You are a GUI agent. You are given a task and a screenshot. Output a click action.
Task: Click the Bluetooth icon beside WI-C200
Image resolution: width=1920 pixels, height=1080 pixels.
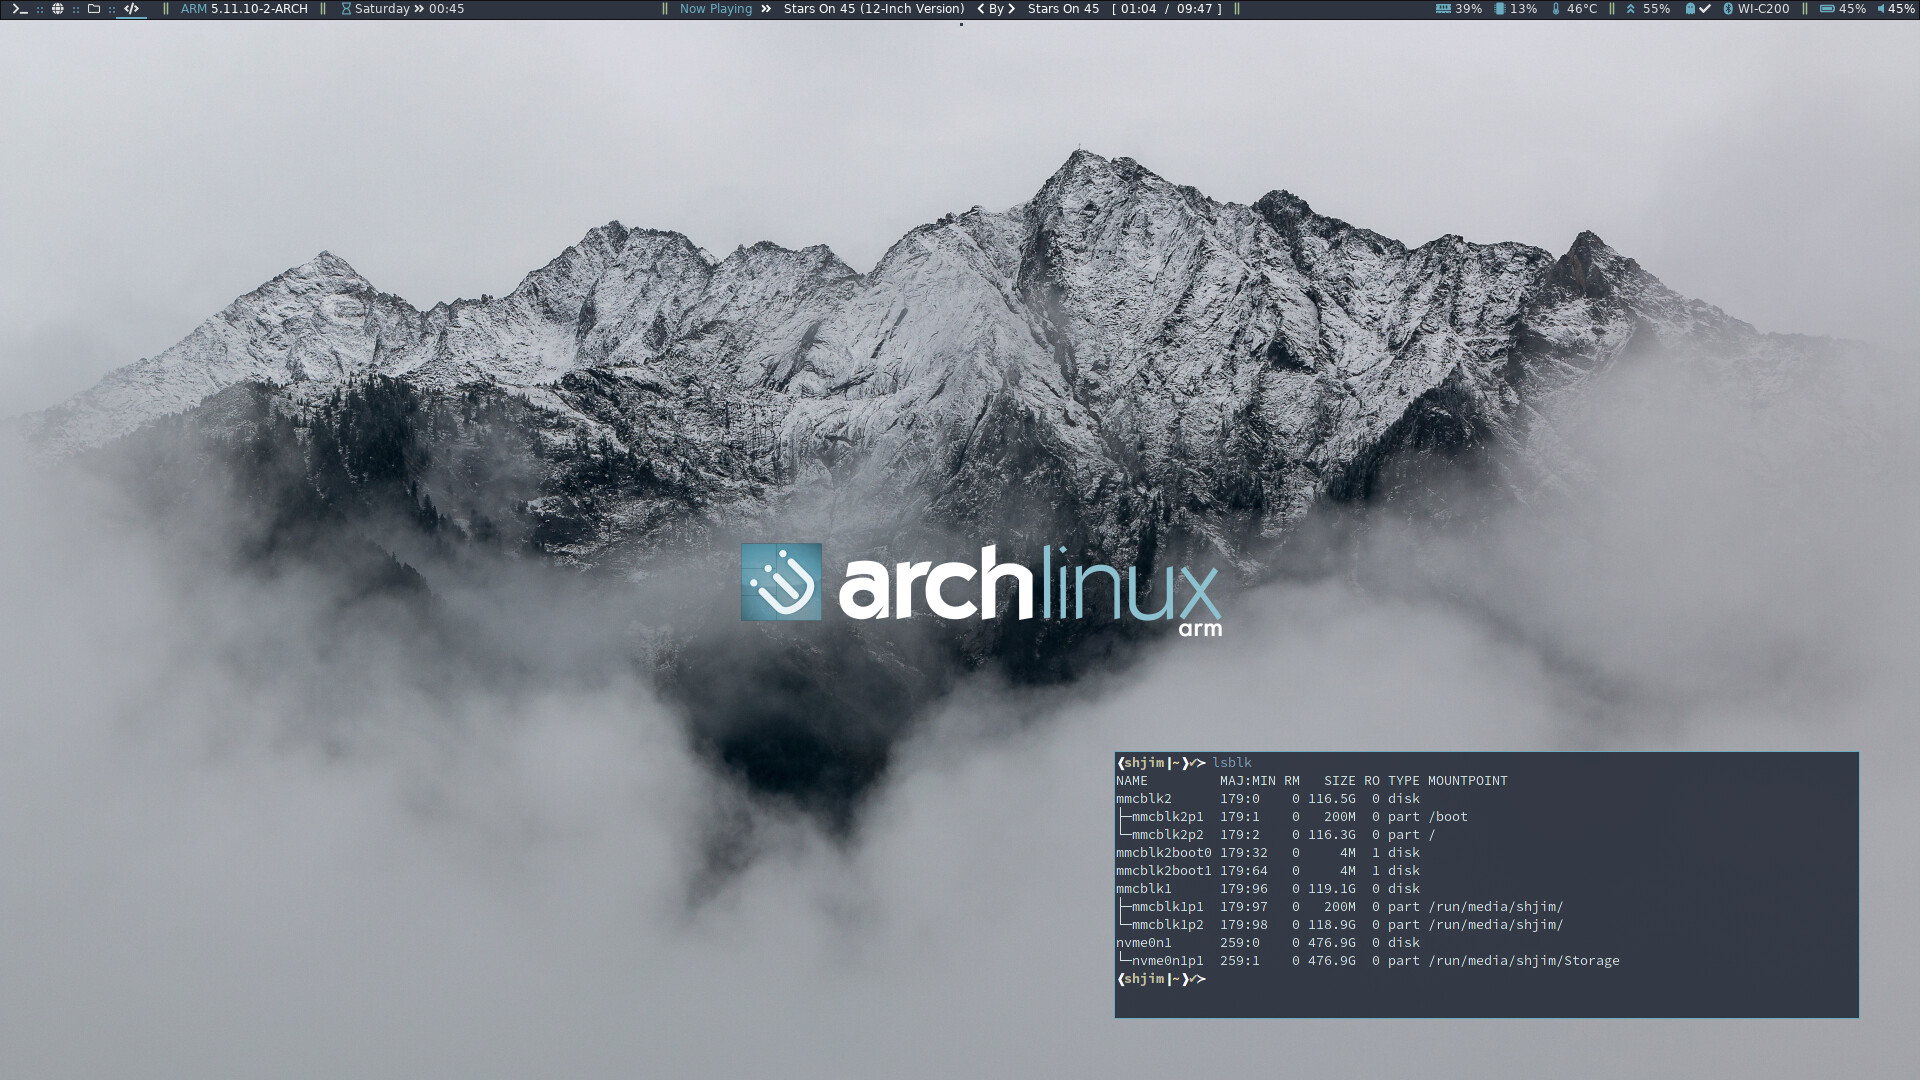pyautogui.click(x=1727, y=9)
